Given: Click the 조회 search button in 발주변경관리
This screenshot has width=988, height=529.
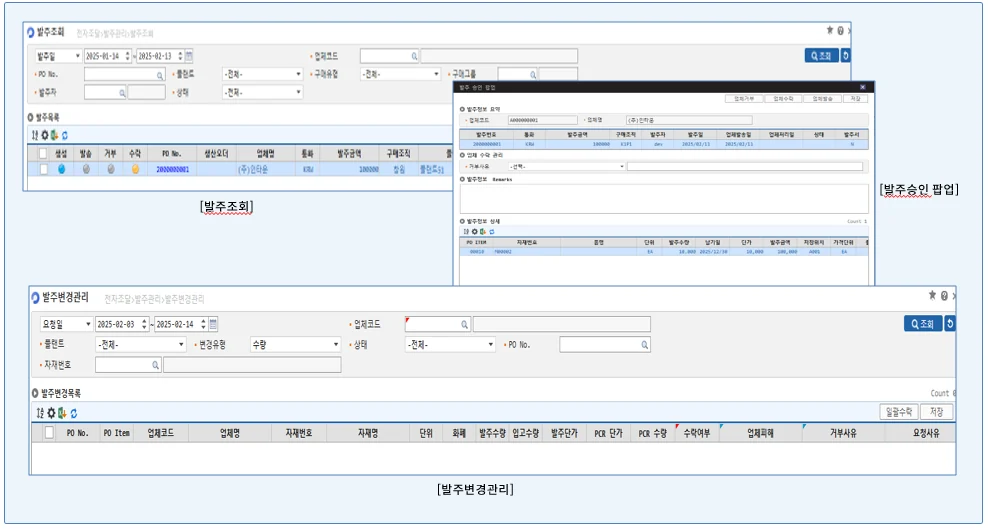Looking at the screenshot, I should [923, 324].
